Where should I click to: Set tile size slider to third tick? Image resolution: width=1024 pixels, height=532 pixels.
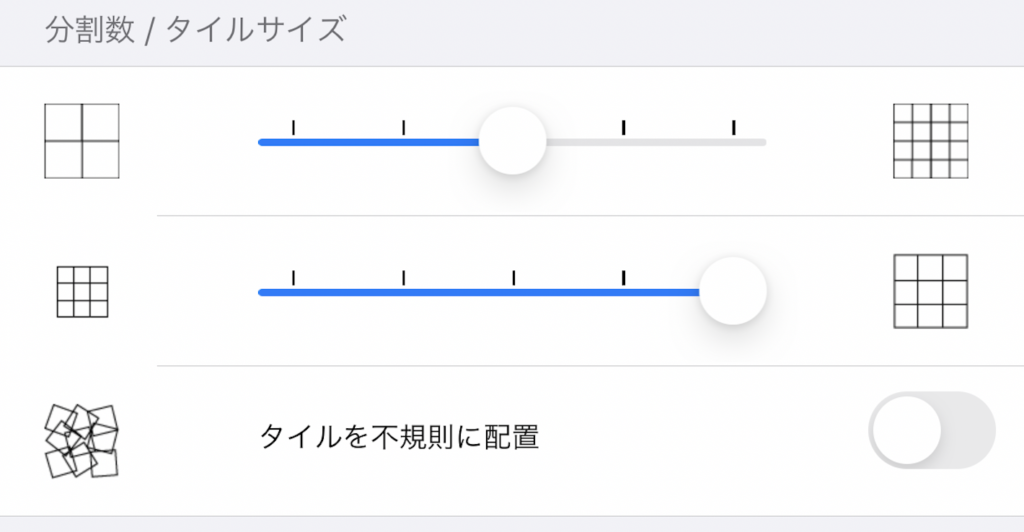(513, 292)
